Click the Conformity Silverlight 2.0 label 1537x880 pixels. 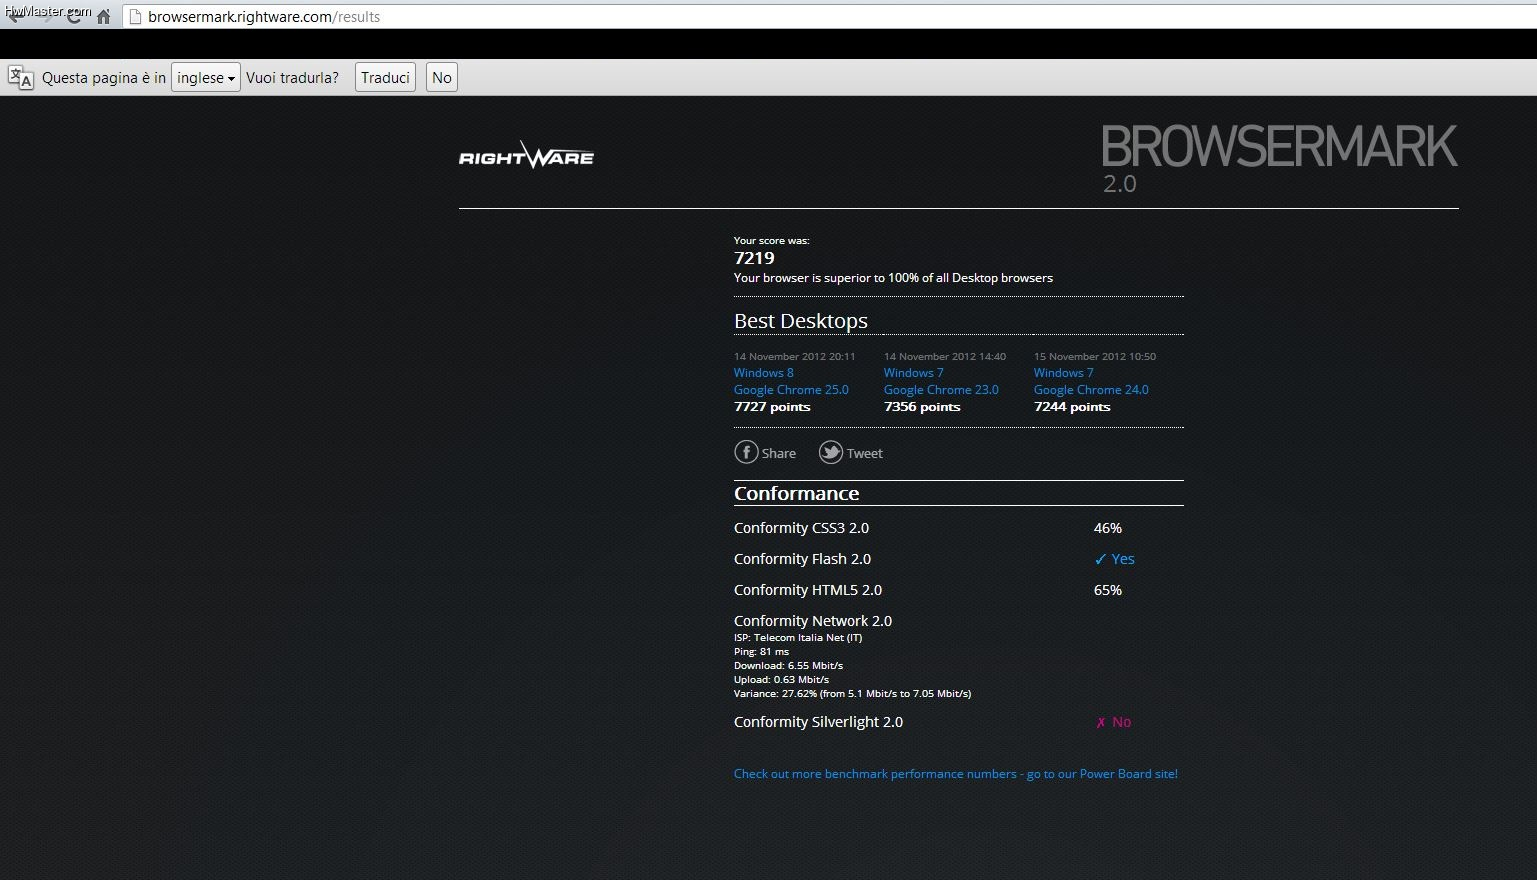[818, 722]
